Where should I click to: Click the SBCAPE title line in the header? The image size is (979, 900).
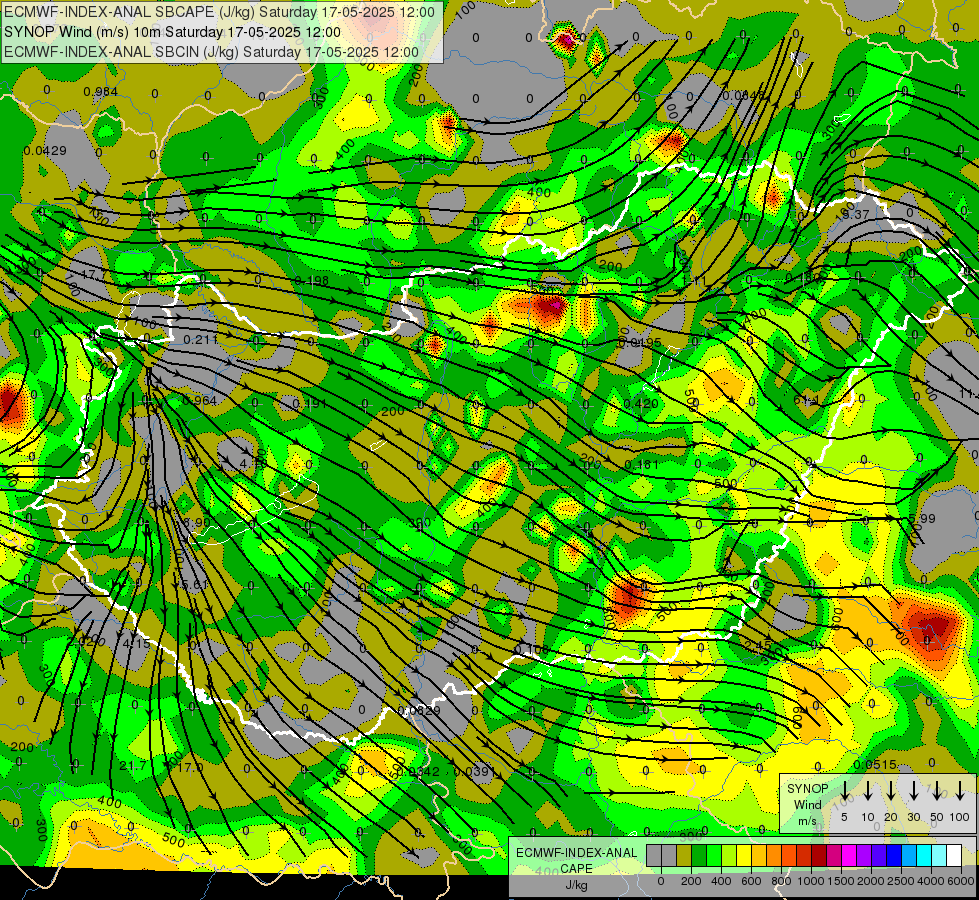click(x=219, y=12)
